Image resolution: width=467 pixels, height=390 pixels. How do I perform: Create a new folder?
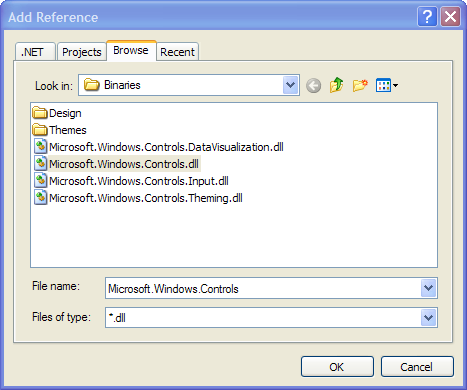(x=360, y=85)
